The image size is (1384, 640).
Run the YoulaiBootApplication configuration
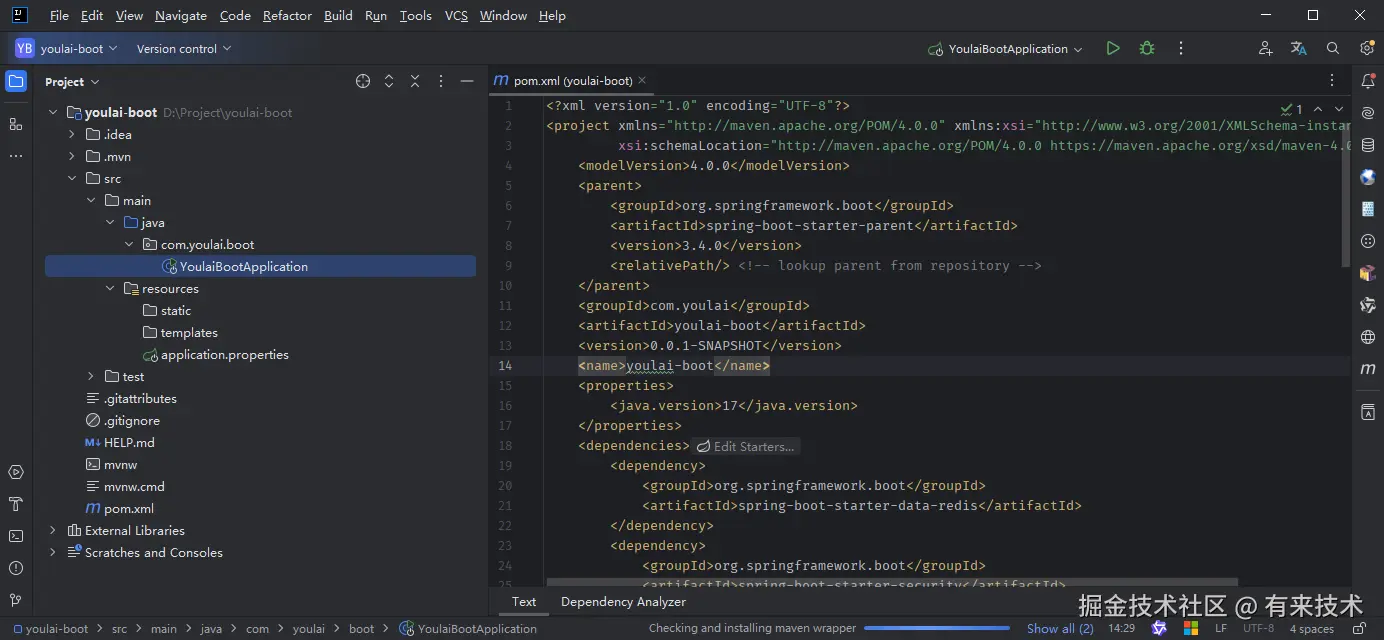[x=1112, y=49]
